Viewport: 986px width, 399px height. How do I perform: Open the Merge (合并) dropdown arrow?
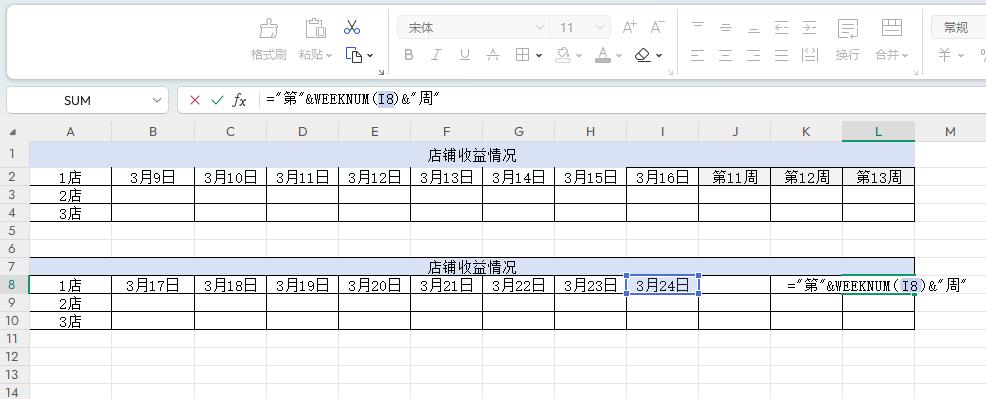pyautogui.click(x=906, y=55)
